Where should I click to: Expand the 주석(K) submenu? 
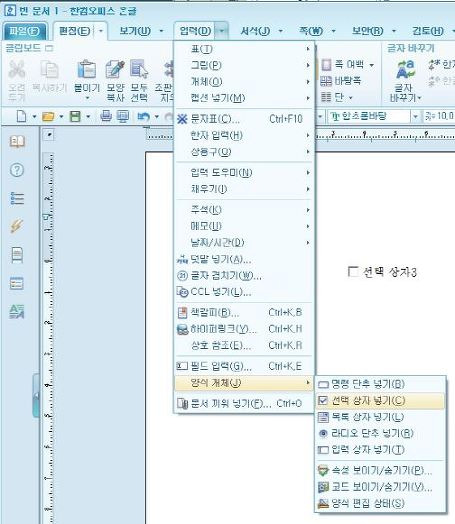[x=244, y=210]
